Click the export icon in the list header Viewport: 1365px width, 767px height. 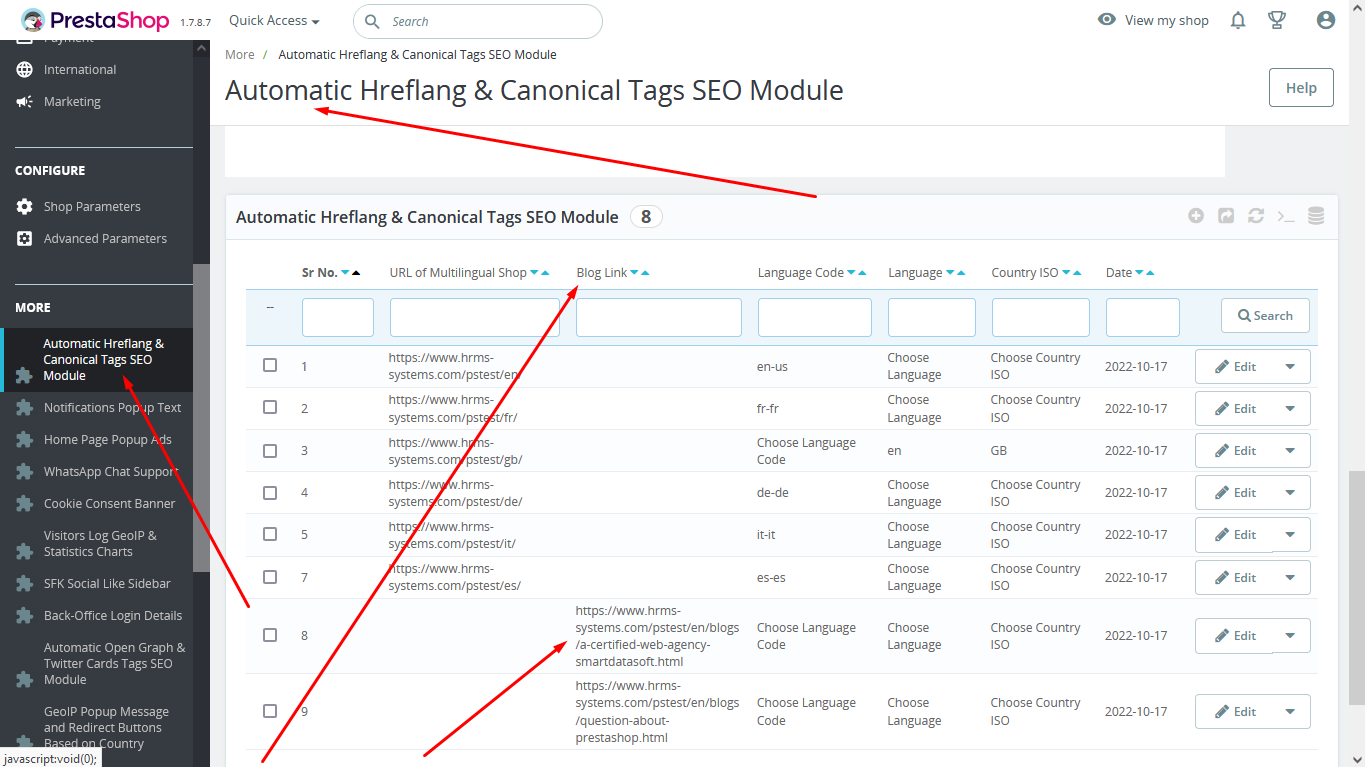click(x=1226, y=216)
